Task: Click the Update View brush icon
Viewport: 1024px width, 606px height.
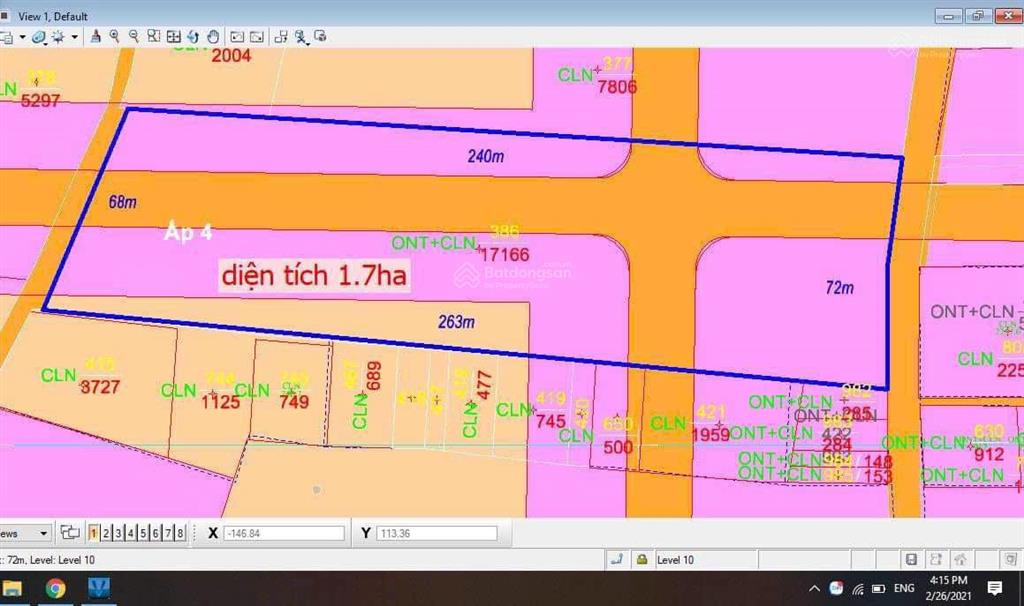Action: 96,36
